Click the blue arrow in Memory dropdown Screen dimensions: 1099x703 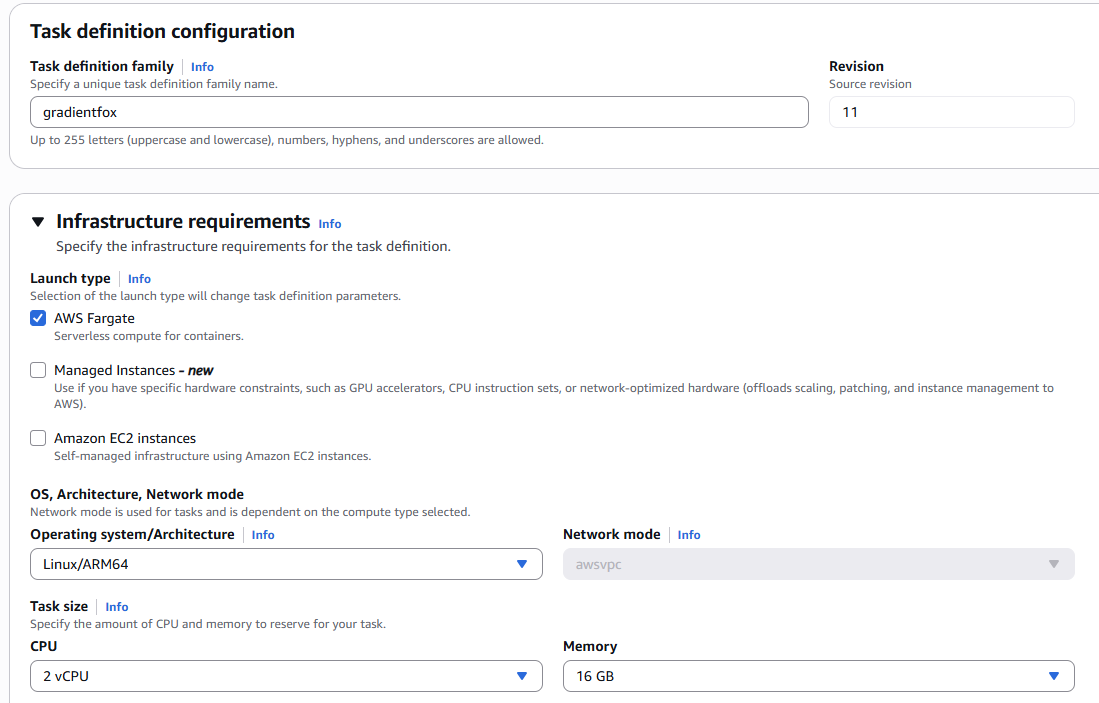(x=1053, y=676)
